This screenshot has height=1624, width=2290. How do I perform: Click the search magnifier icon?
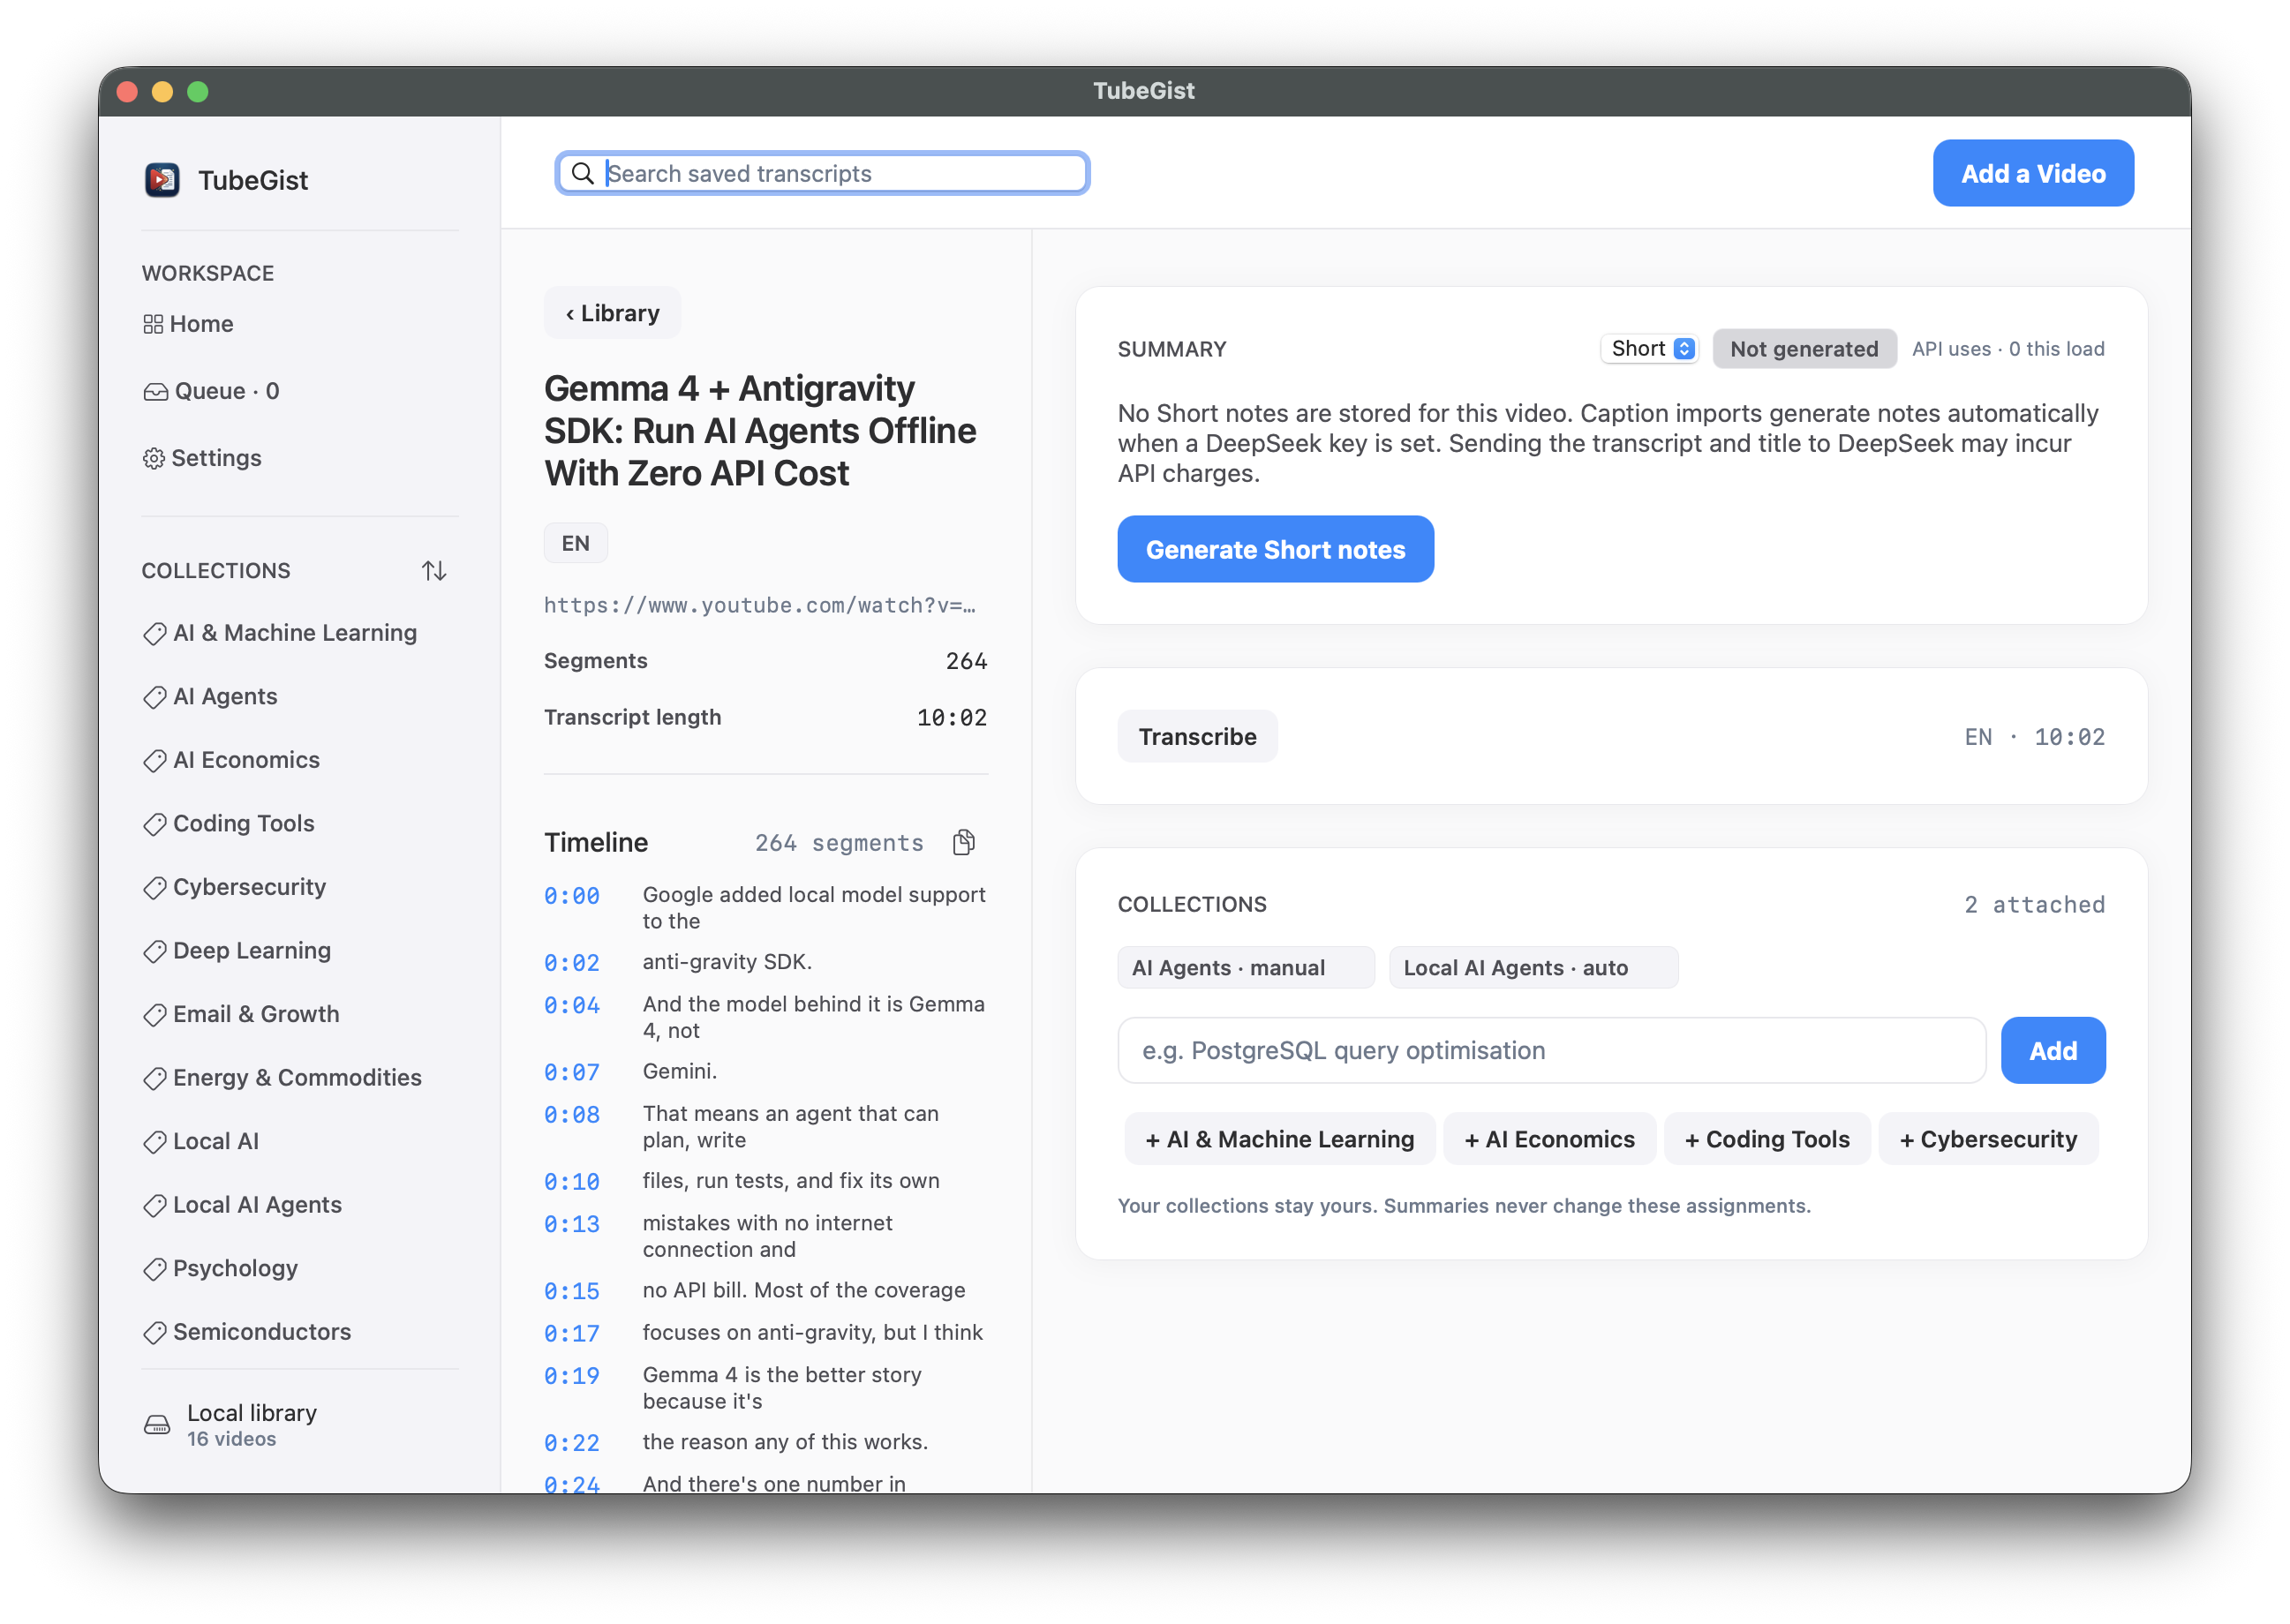pyautogui.click(x=582, y=173)
